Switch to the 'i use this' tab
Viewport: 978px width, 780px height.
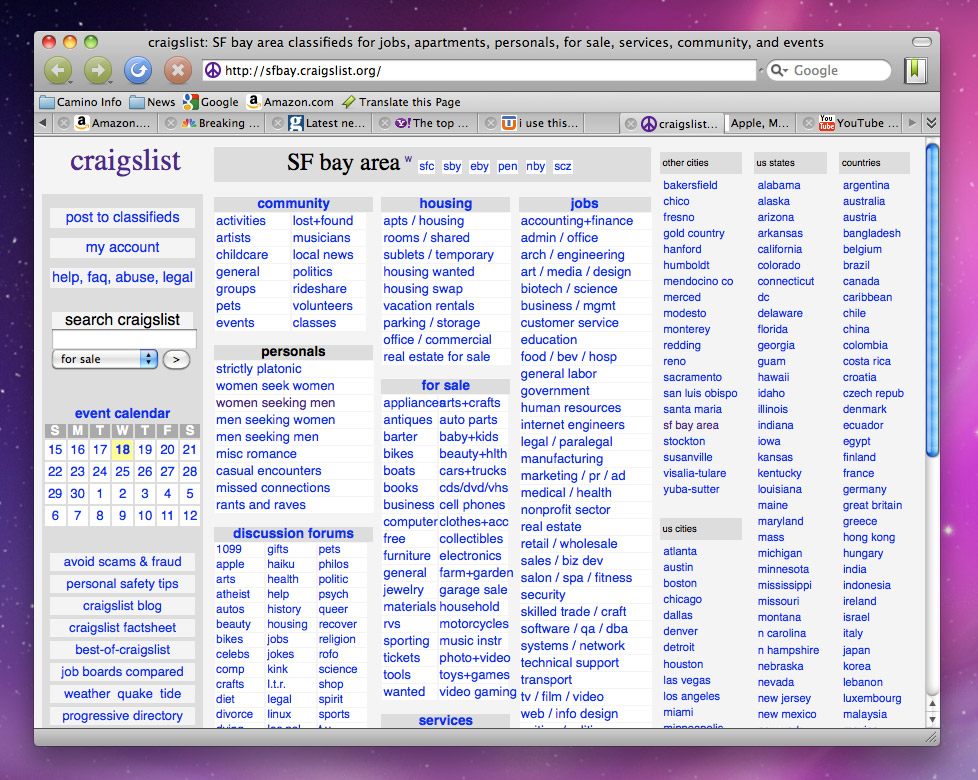(541, 123)
